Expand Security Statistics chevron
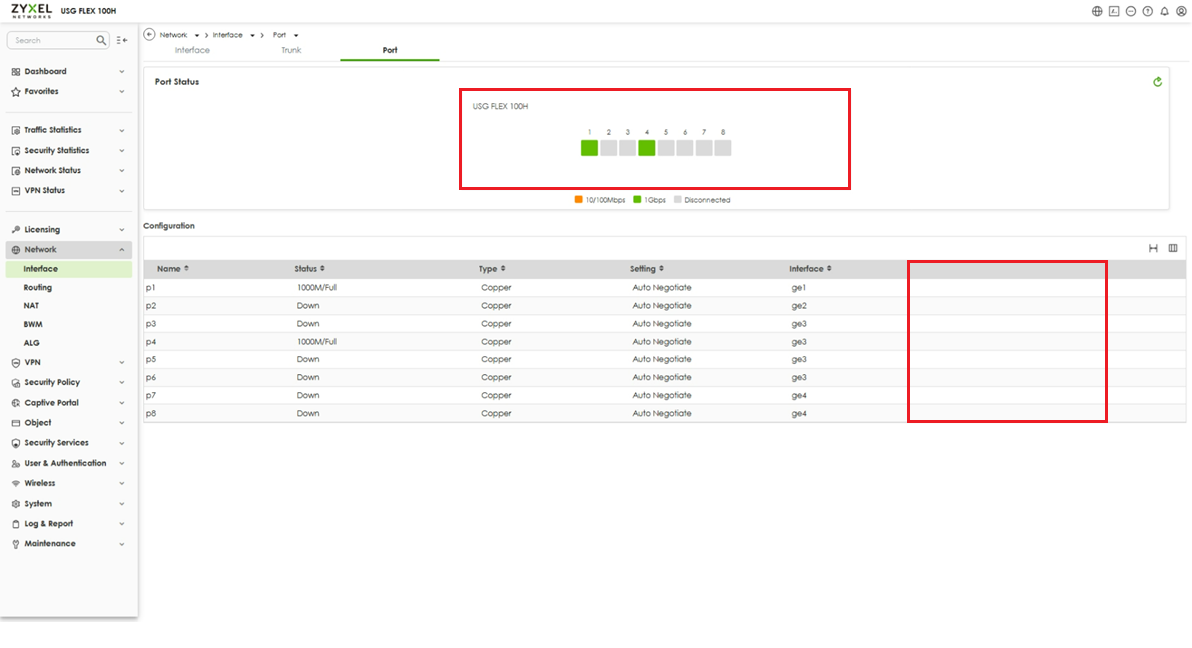The width and height of the screenshot is (1192, 648). 122,151
